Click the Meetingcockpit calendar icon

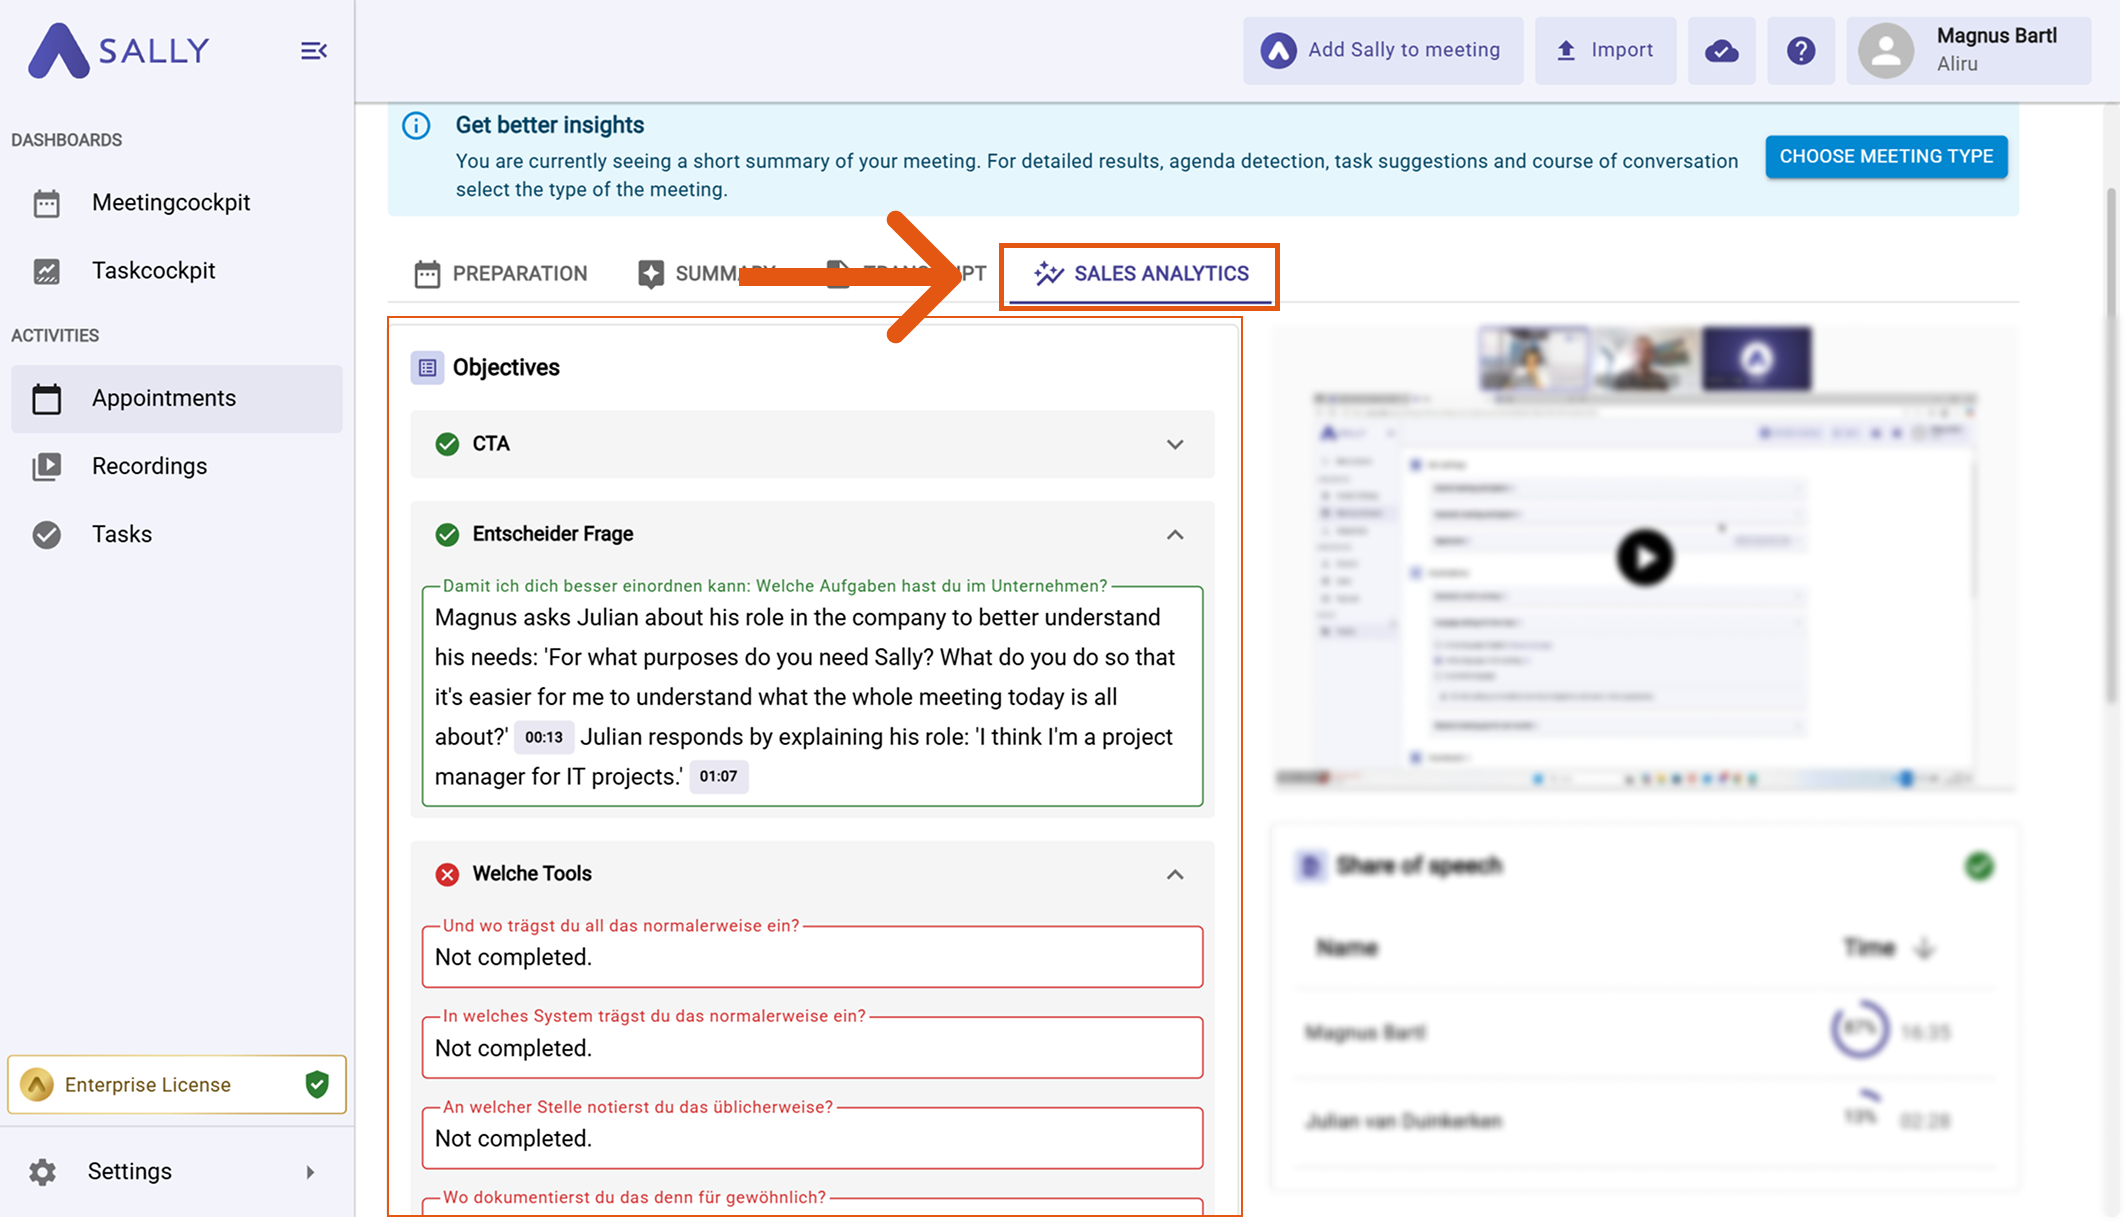(x=46, y=203)
